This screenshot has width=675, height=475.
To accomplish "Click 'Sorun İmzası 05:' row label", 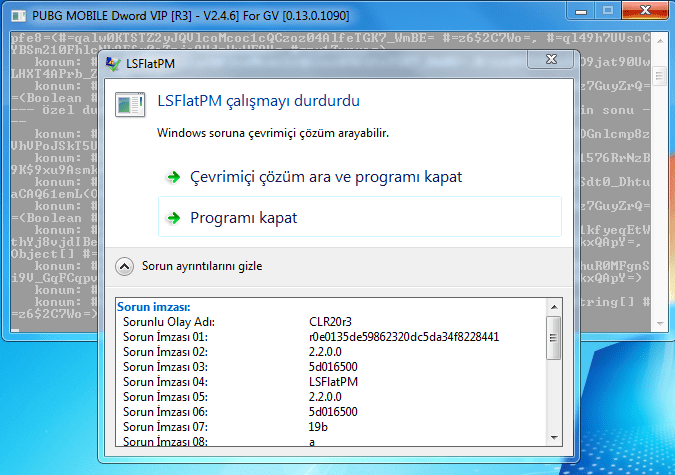I will coord(165,397).
